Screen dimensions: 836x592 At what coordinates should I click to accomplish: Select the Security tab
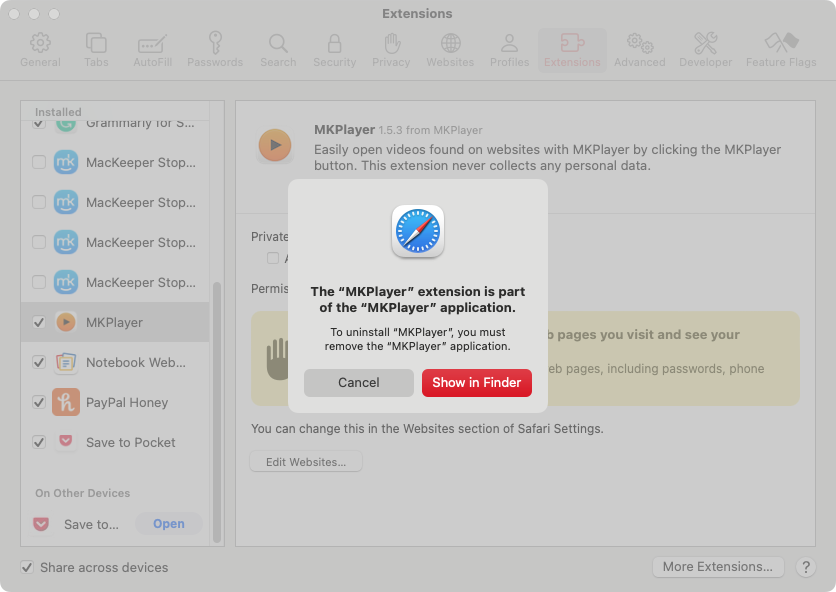[334, 50]
